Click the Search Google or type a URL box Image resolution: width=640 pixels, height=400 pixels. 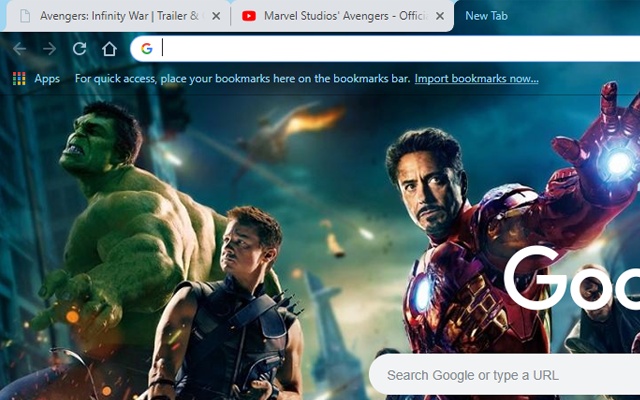tap(504, 375)
